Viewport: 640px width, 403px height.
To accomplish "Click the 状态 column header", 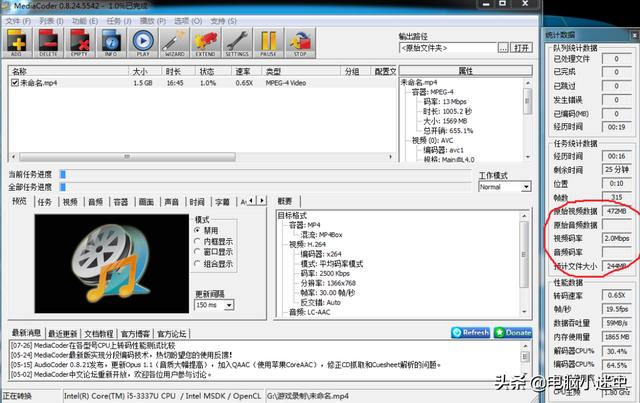I will [213, 71].
